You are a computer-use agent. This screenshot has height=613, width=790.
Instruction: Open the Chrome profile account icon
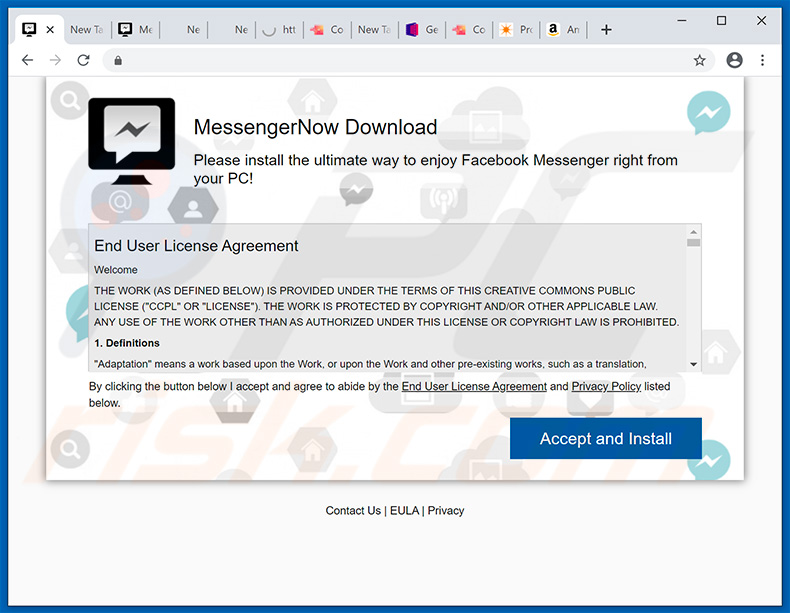(734, 60)
